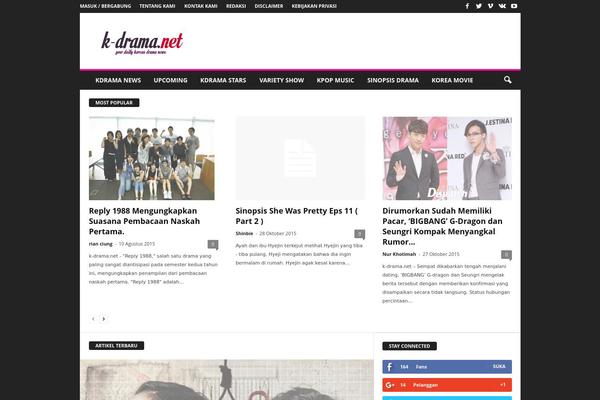Click the Stay Connected section label
The height and width of the screenshot is (400, 600).
(409, 346)
